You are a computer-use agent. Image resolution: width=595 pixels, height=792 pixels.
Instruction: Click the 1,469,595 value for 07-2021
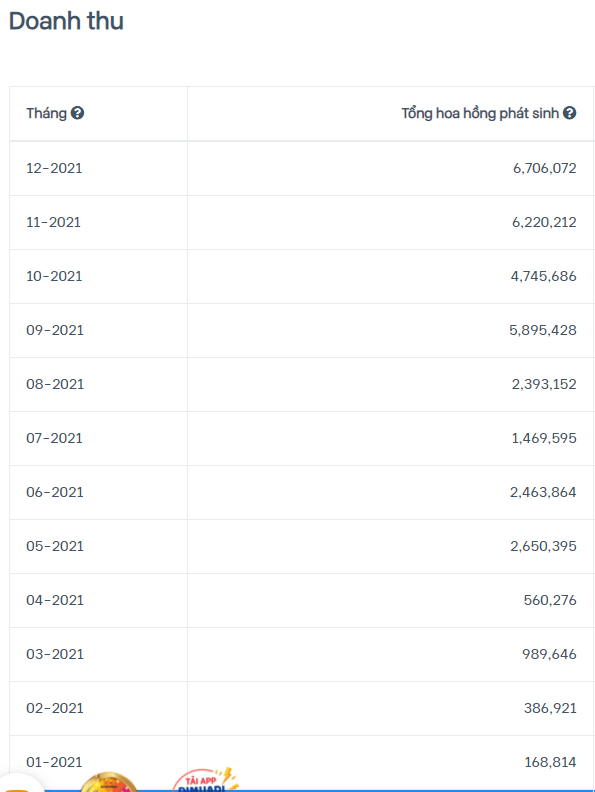coord(544,438)
